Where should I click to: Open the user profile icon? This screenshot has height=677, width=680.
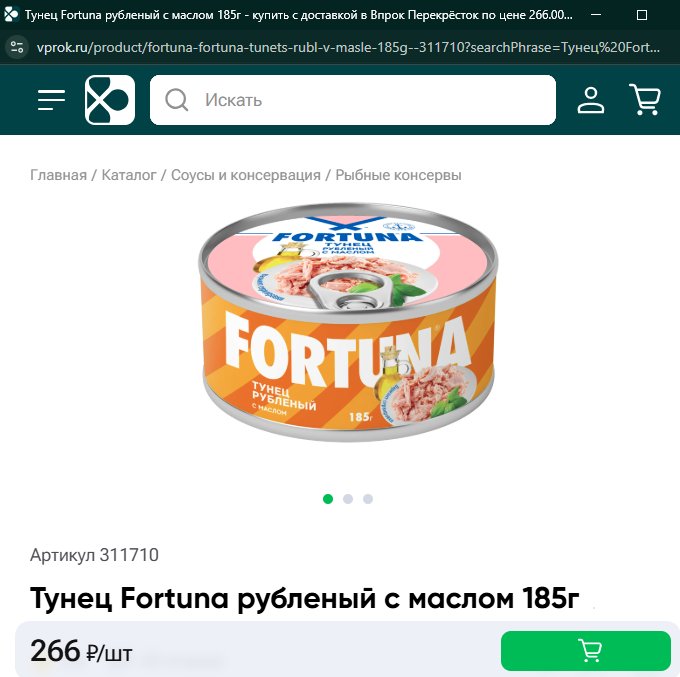pos(591,100)
